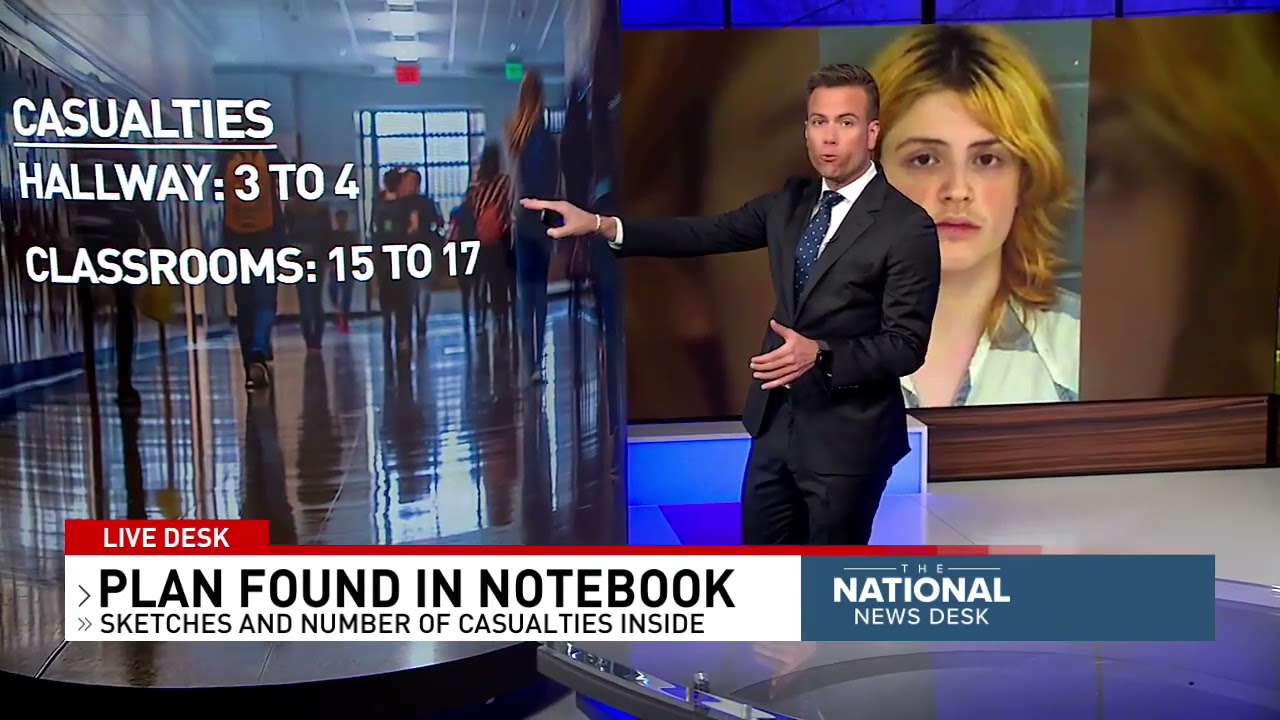Click the "CASUALTIES" heading text

(143, 120)
